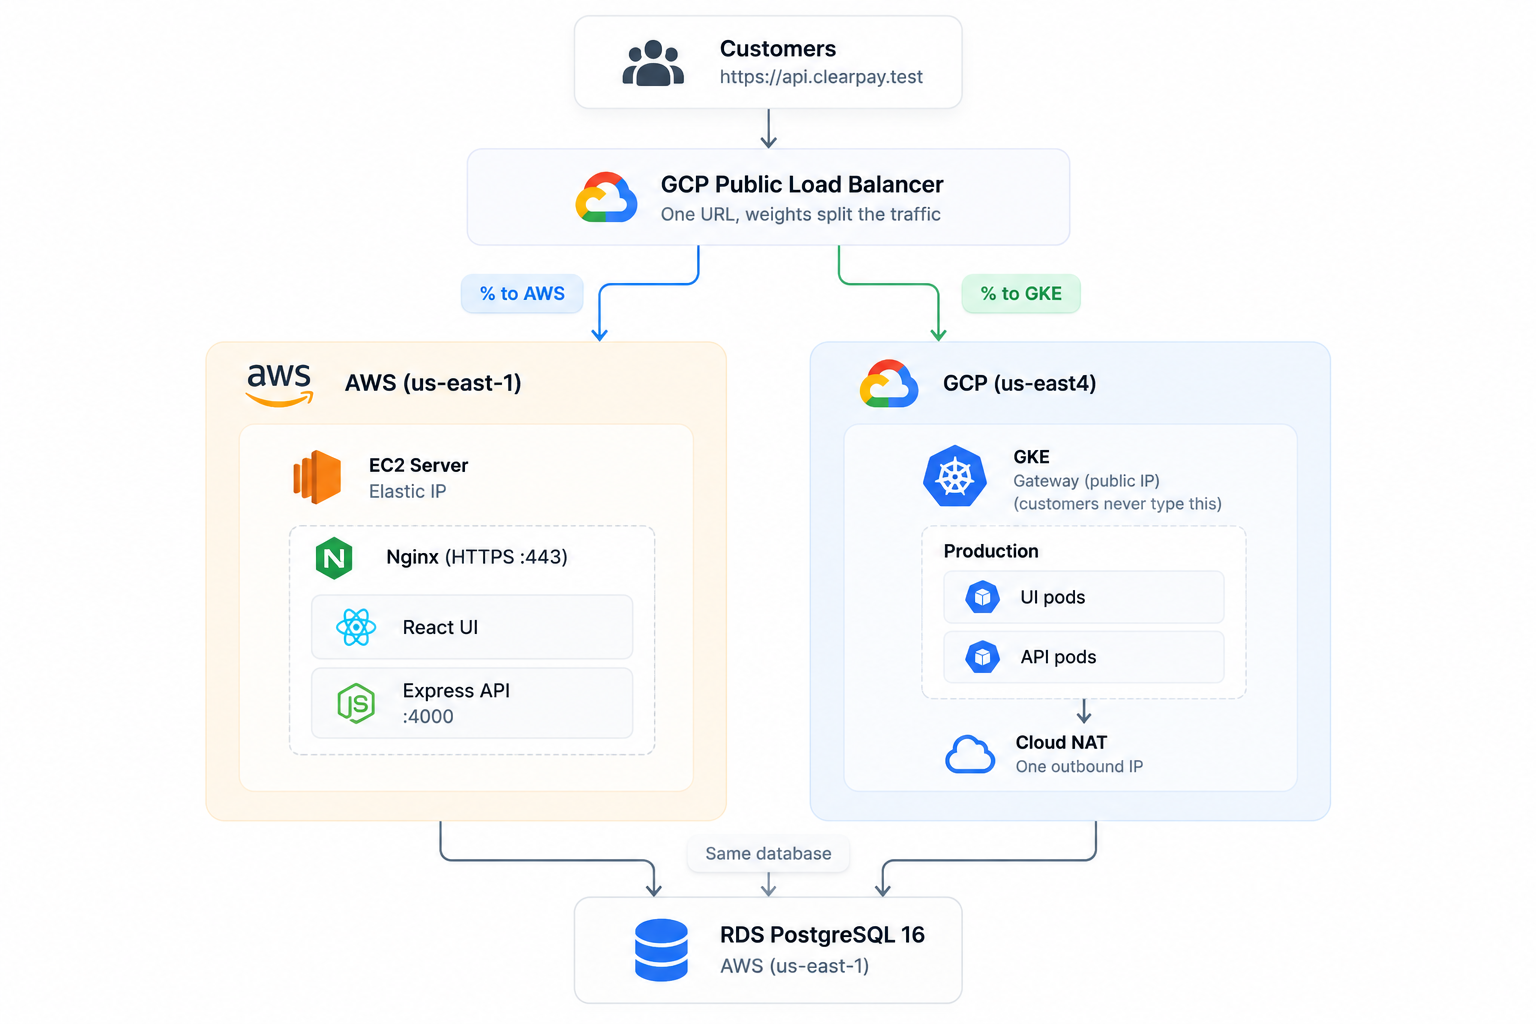
Task: Click the '% to AWS' label
Action: 522,294
